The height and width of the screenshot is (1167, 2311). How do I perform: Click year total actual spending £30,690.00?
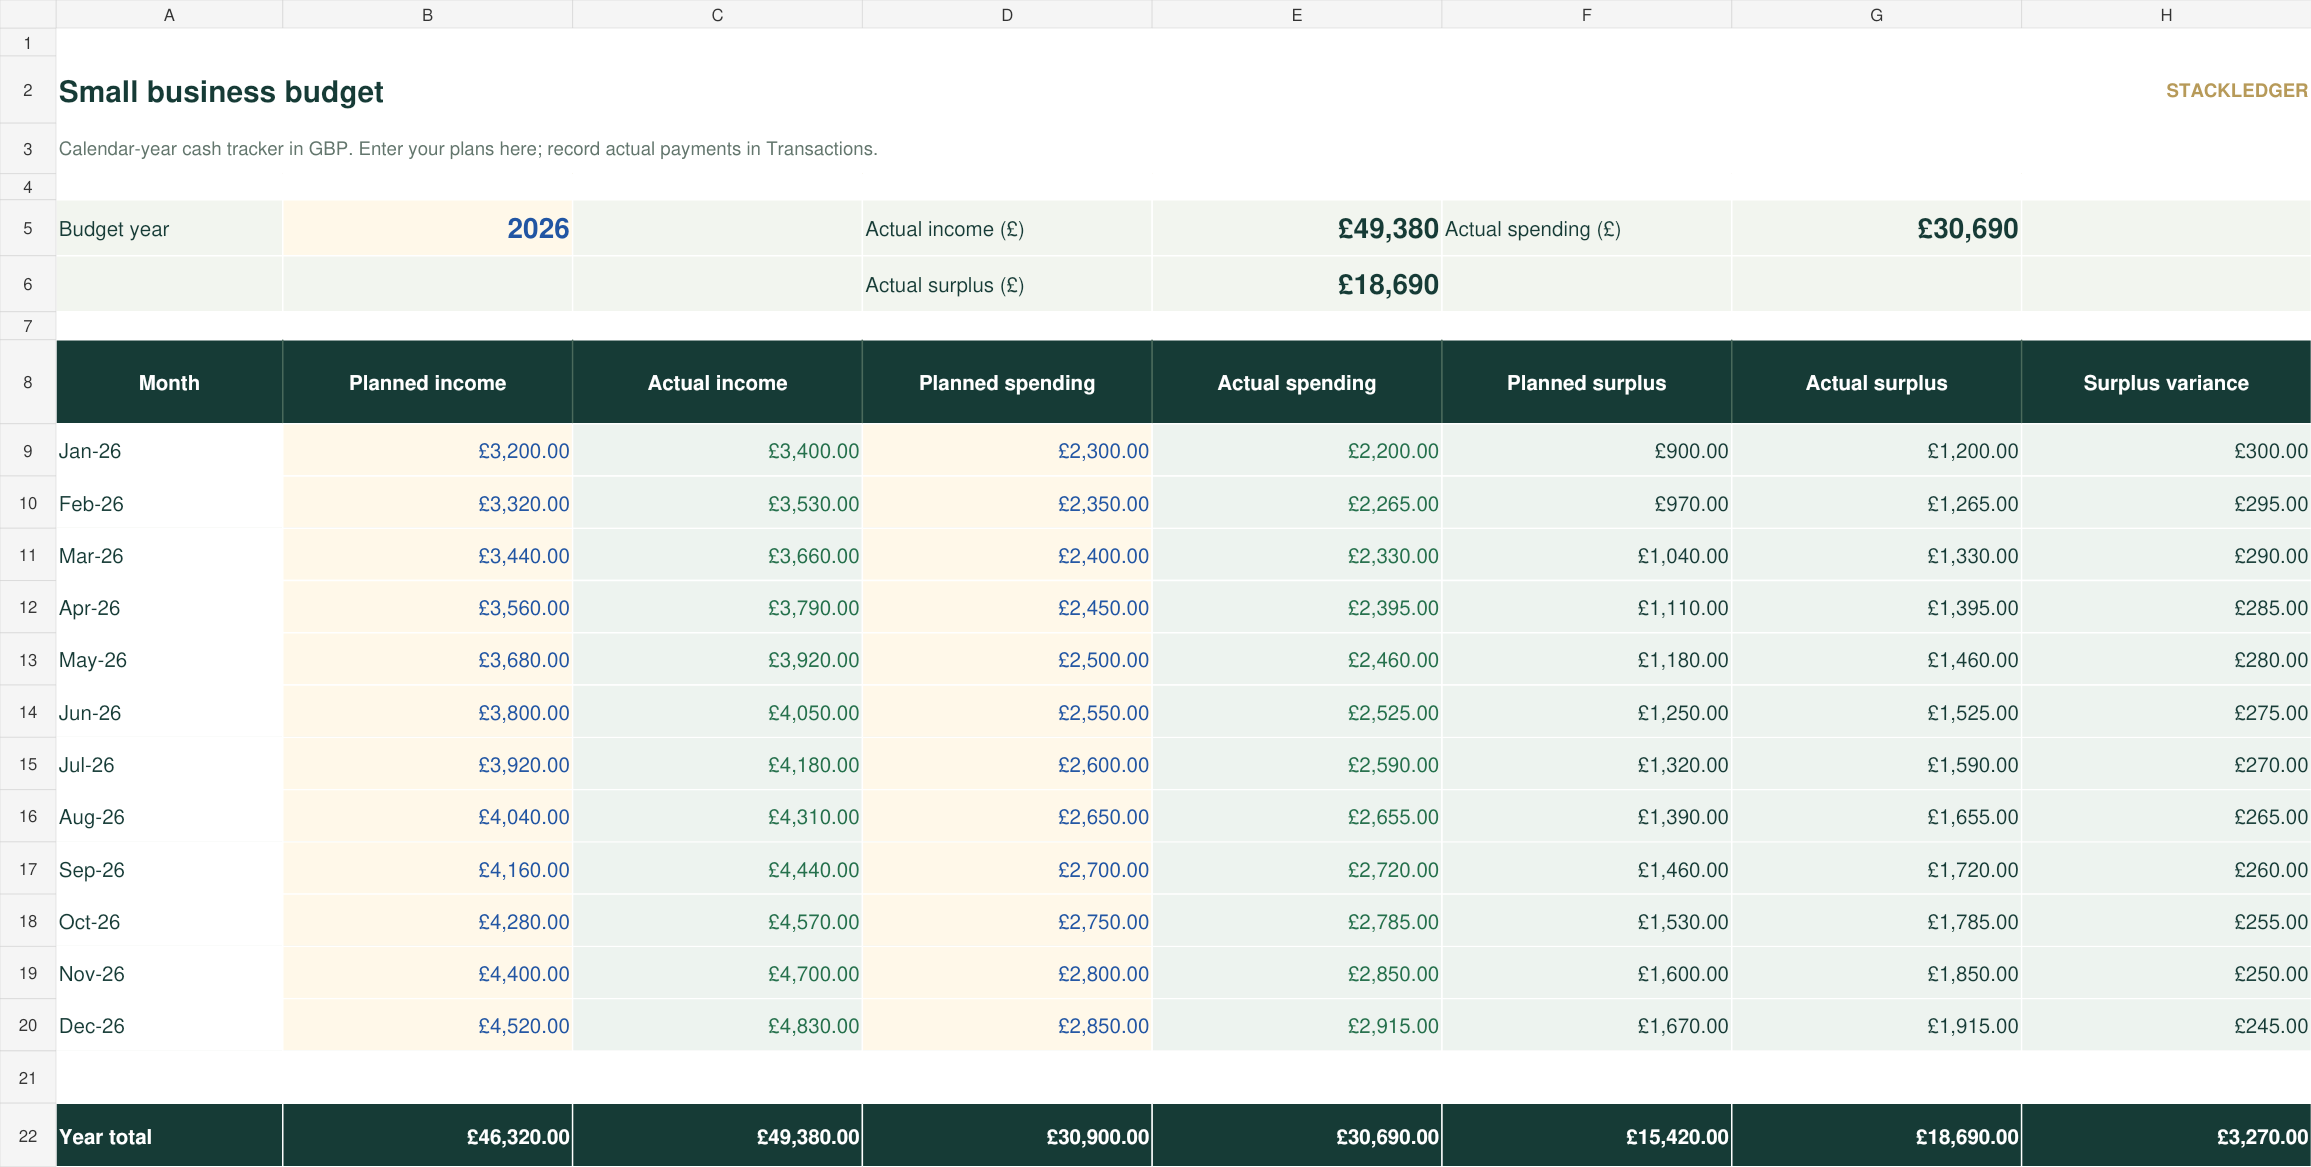pos(1296,1136)
